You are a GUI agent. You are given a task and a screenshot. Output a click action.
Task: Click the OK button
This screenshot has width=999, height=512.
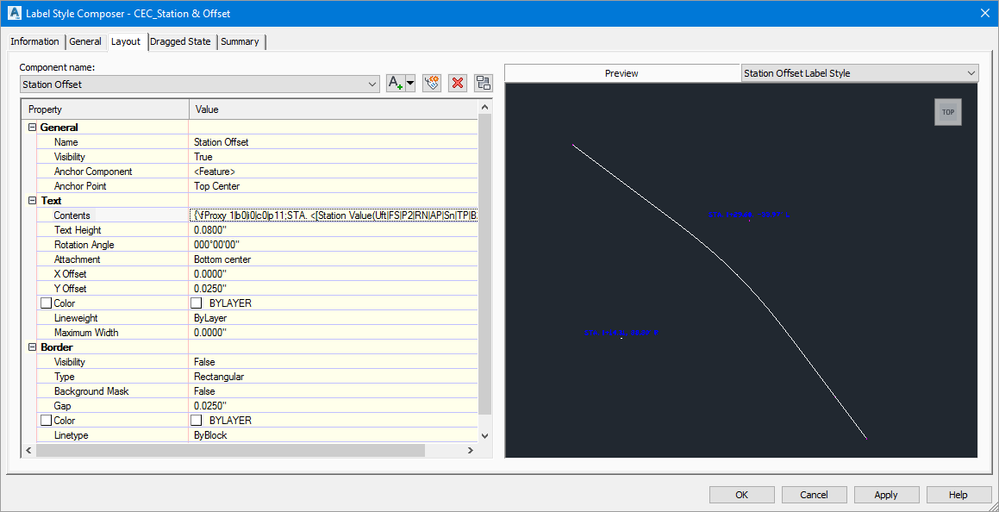[x=742, y=495]
